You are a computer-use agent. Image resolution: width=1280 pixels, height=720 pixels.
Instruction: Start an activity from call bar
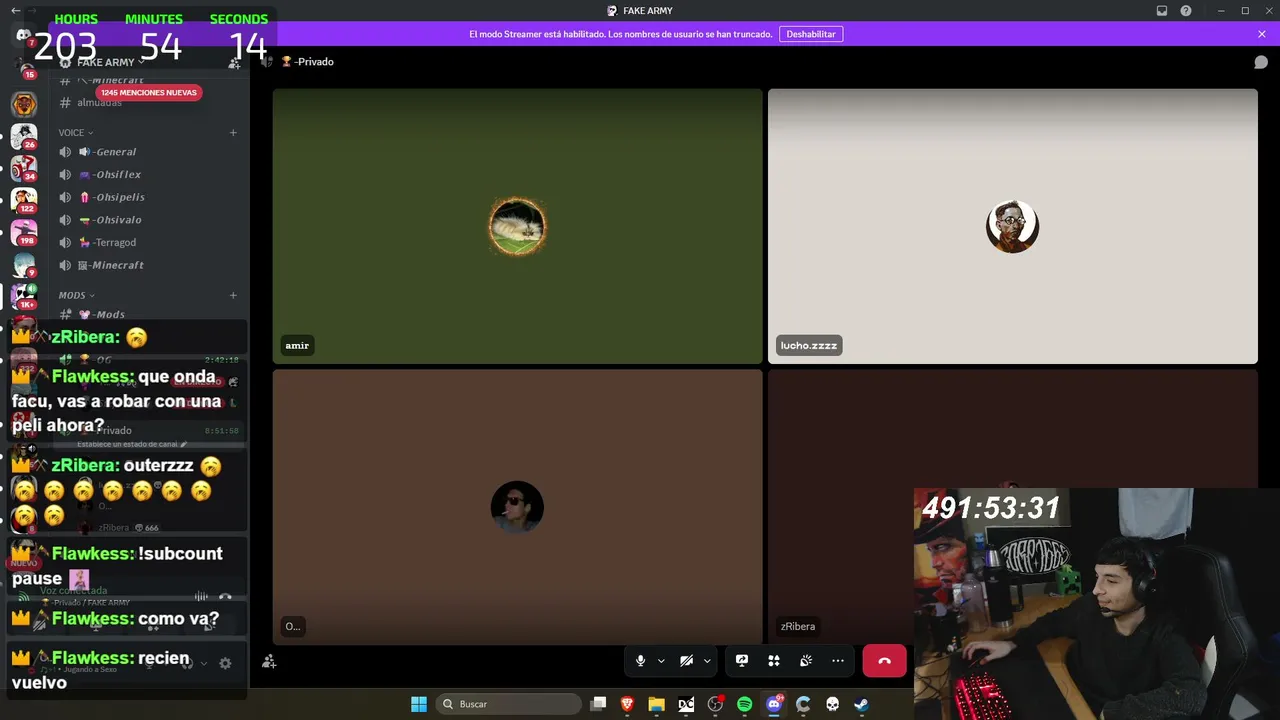pos(774,661)
